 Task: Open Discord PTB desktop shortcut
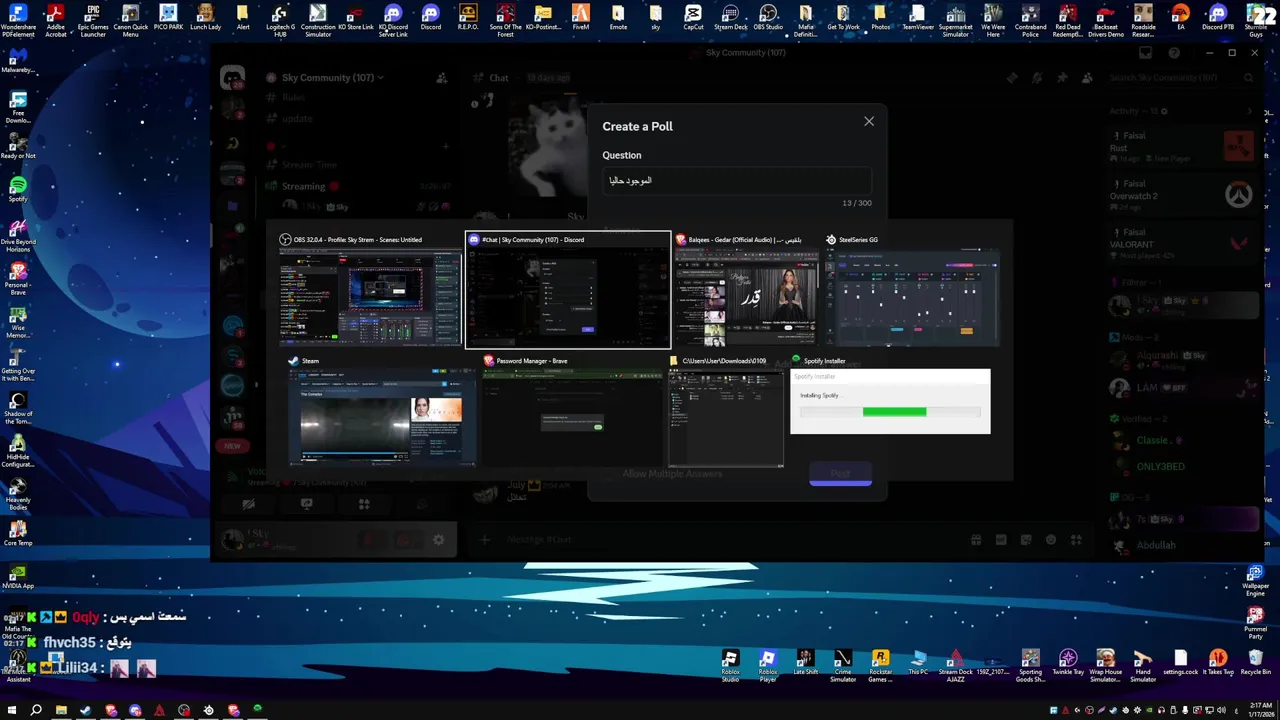pos(1218,17)
